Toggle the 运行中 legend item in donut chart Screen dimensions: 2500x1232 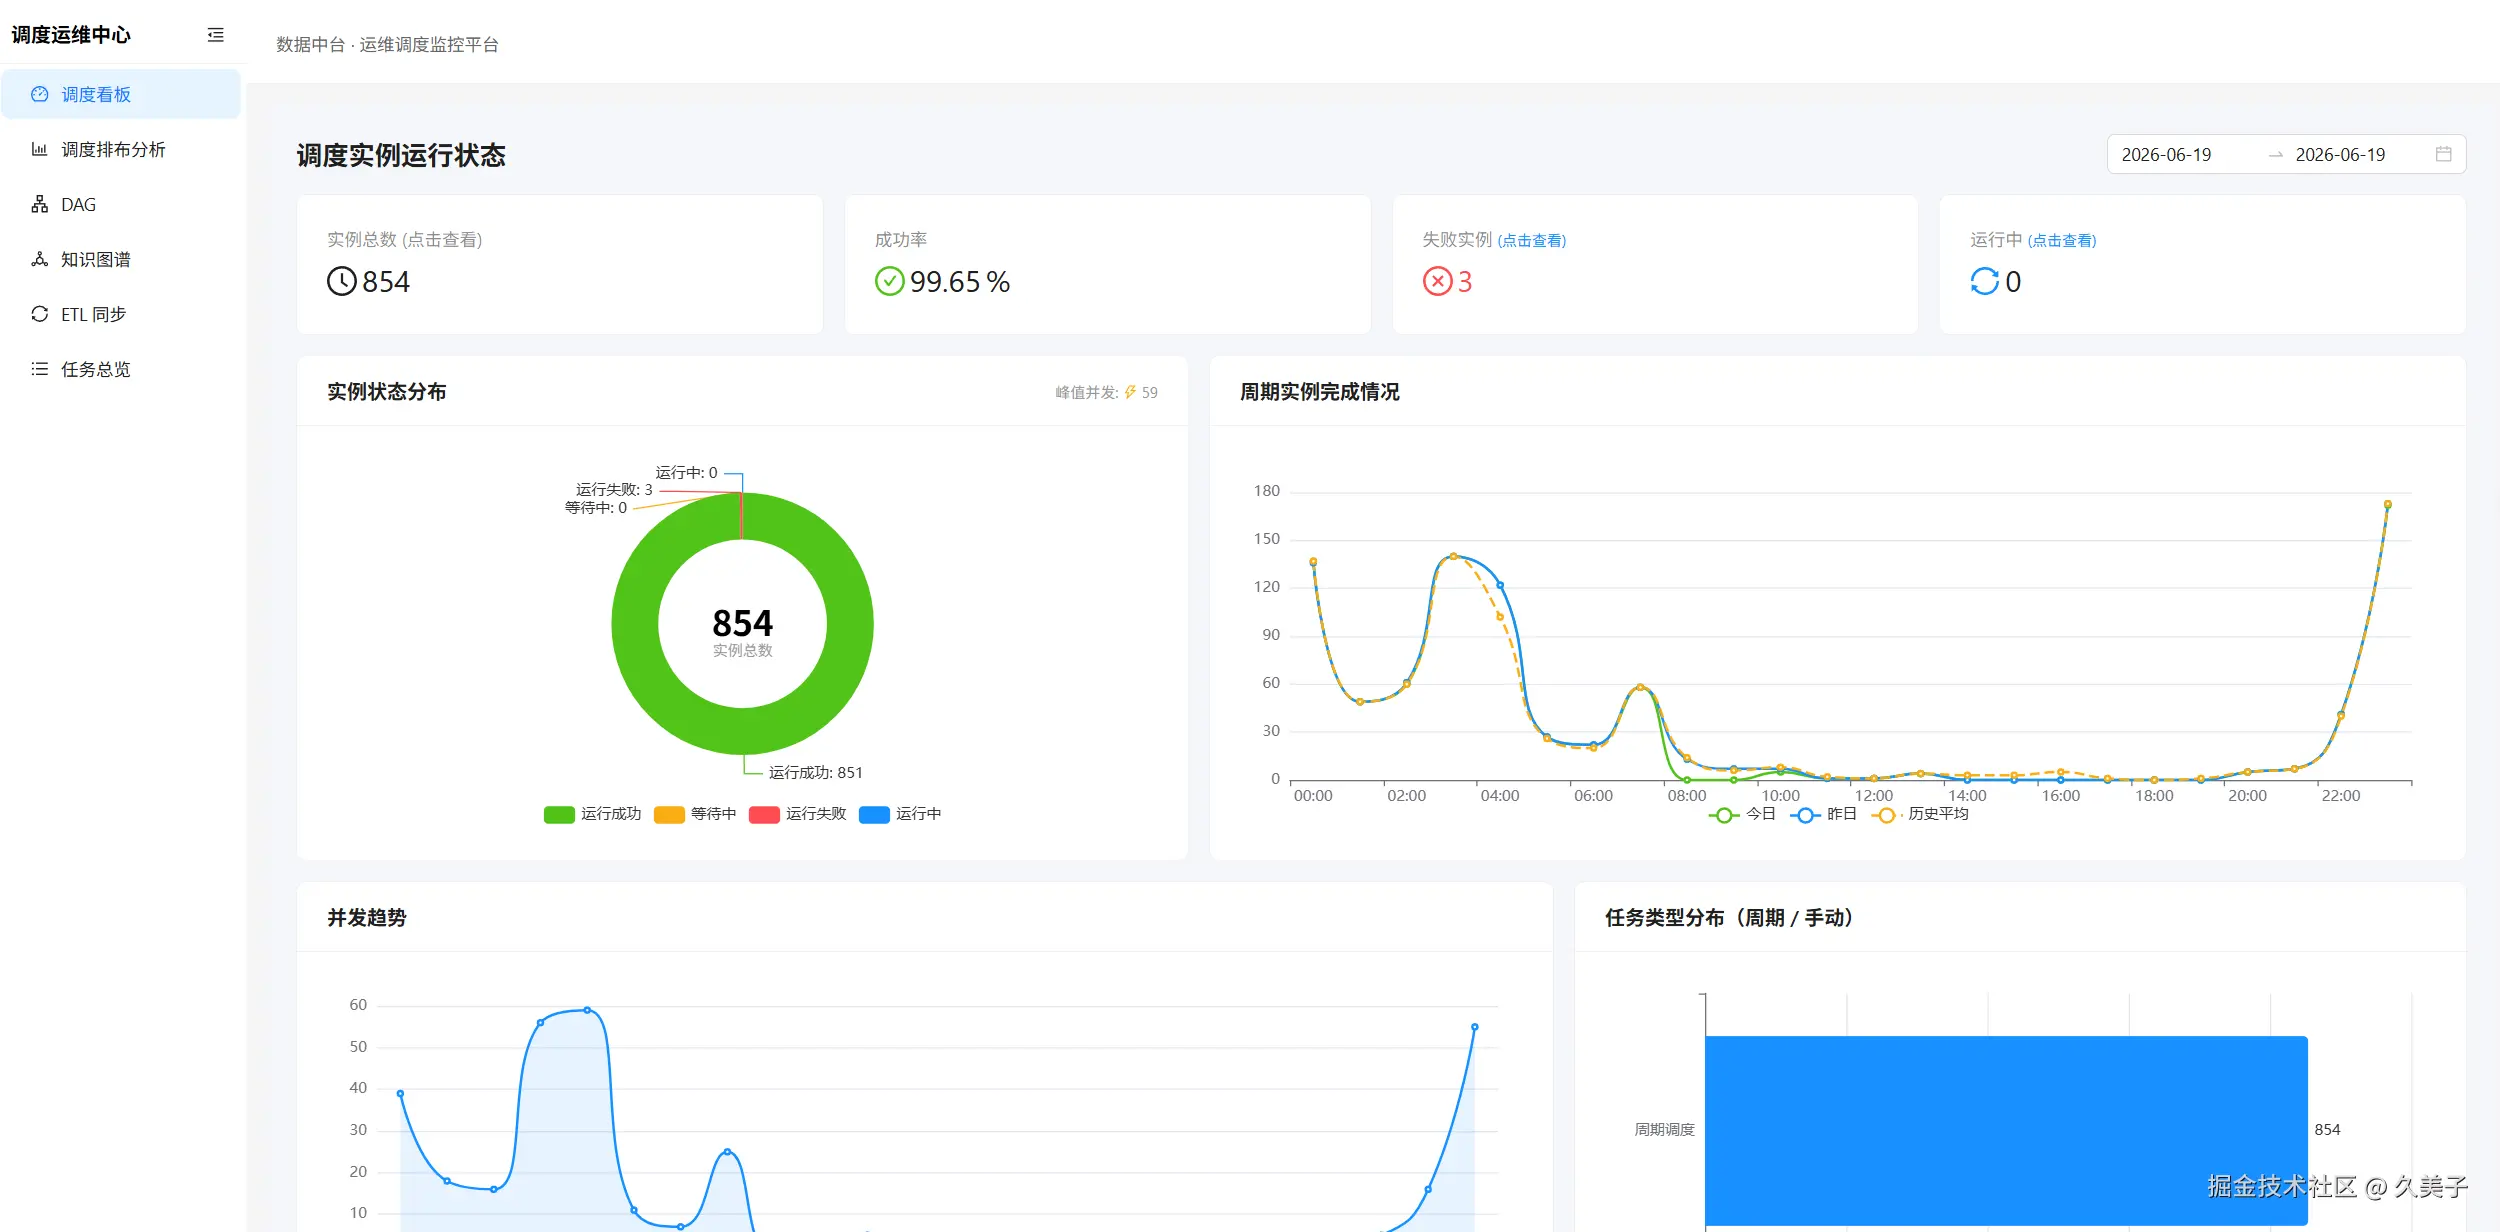[900, 814]
